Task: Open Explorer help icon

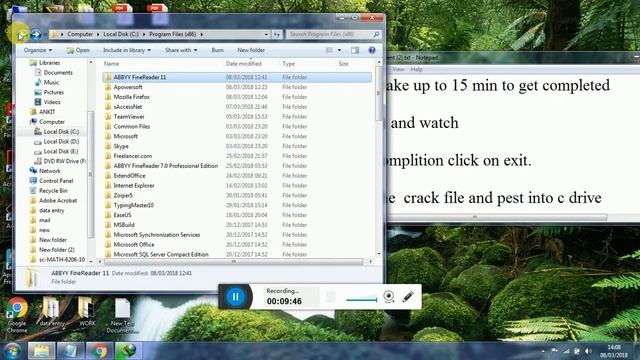Action: (x=372, y=50)
